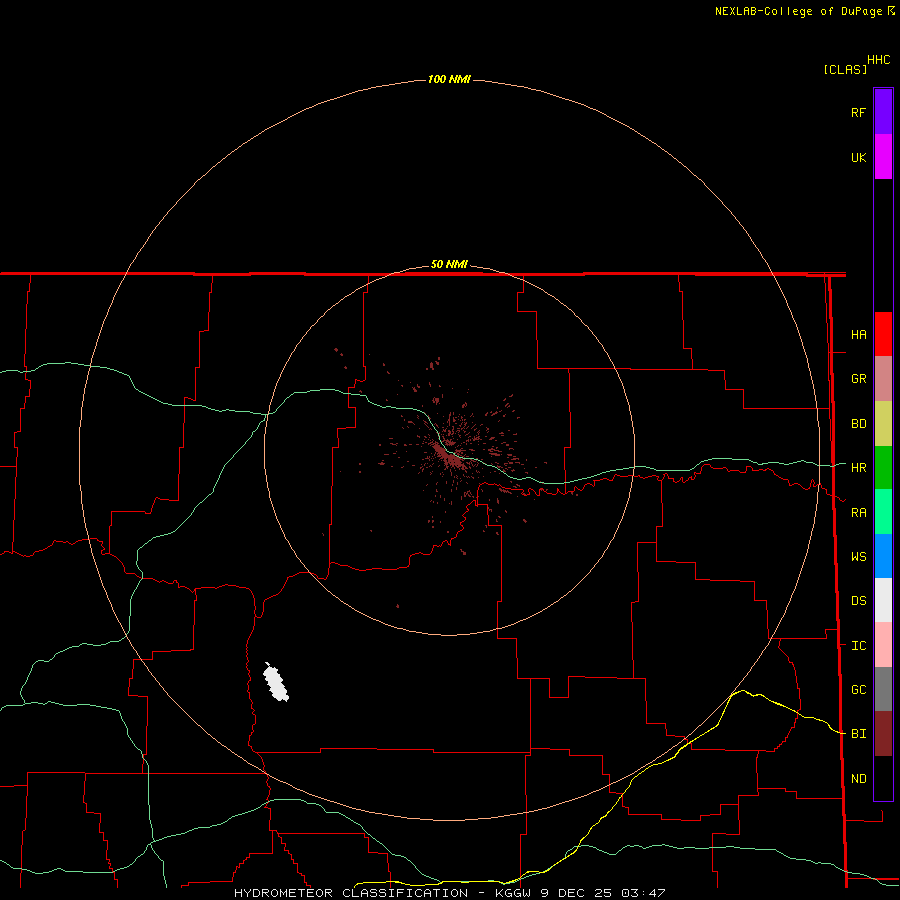Screen dimensions: 900x900
Task: Click the HA legend label
Action: pos(858,335)
